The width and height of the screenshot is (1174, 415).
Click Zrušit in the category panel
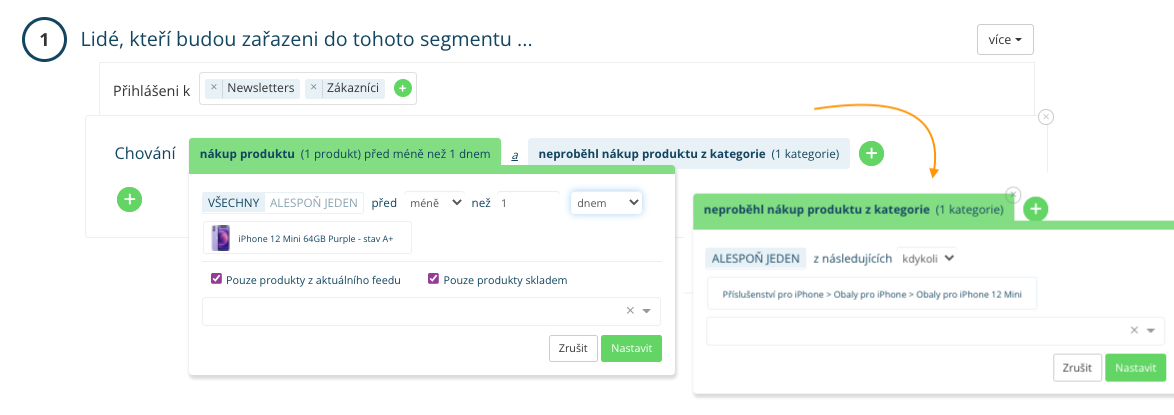pos(1077,367)
